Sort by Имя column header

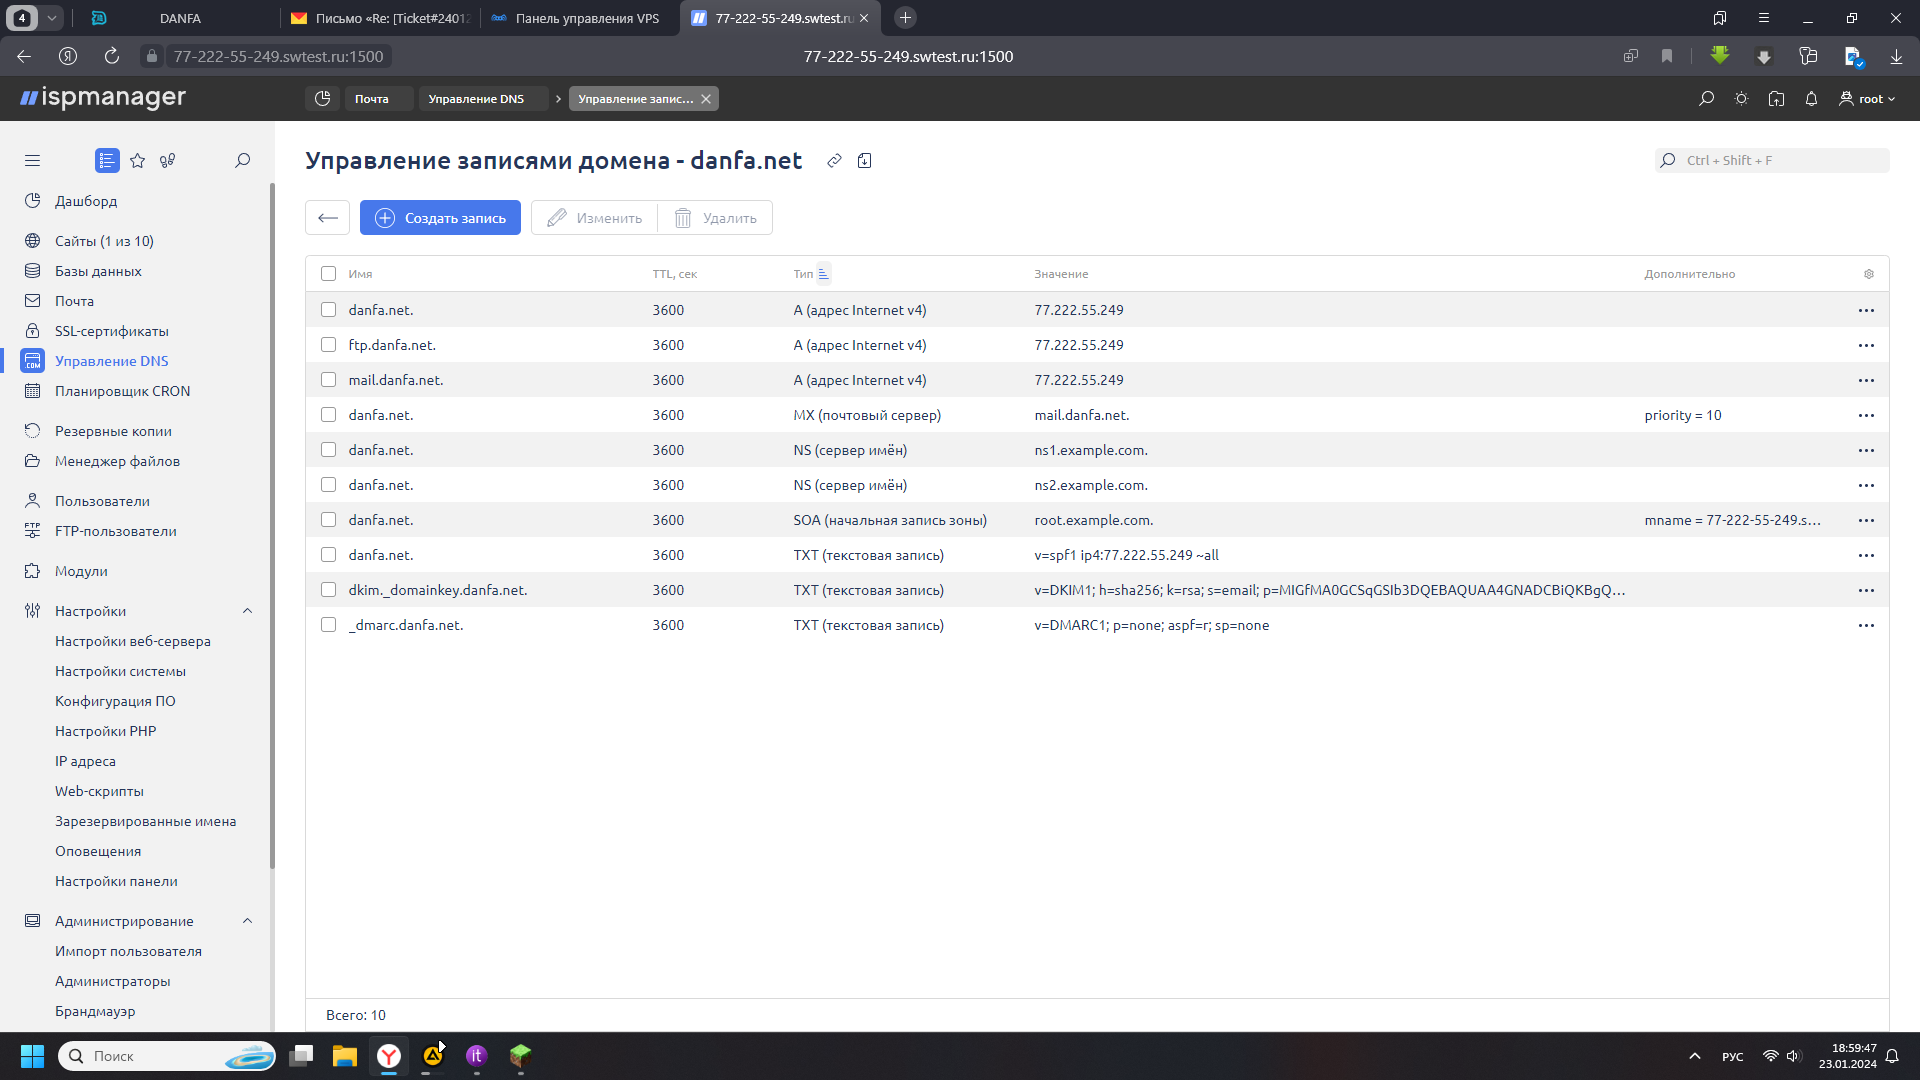360,274
